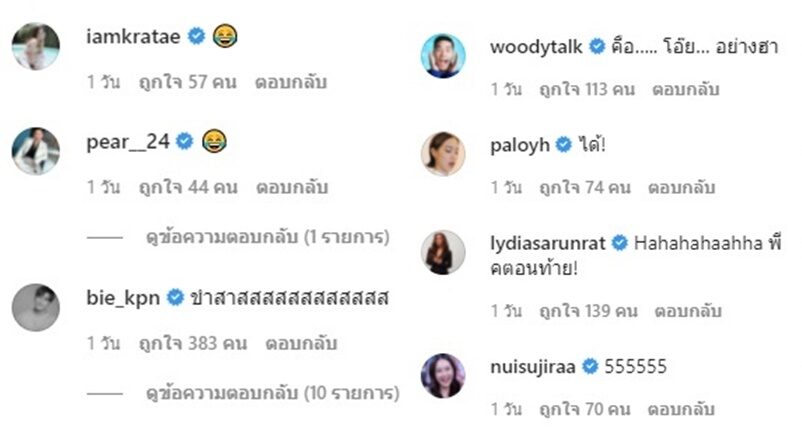The width and height of the screenshot is (802, 428).
Task: Open the paloyh username link
Action: pos(520,146)
